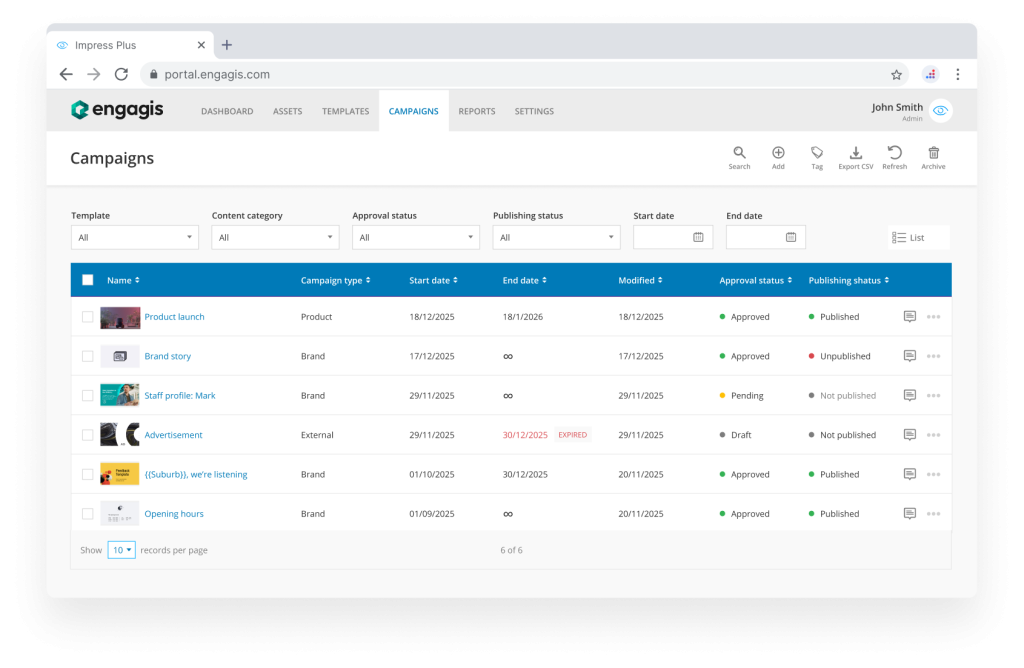Open the Approval status filter dropdown

(415, 238)
